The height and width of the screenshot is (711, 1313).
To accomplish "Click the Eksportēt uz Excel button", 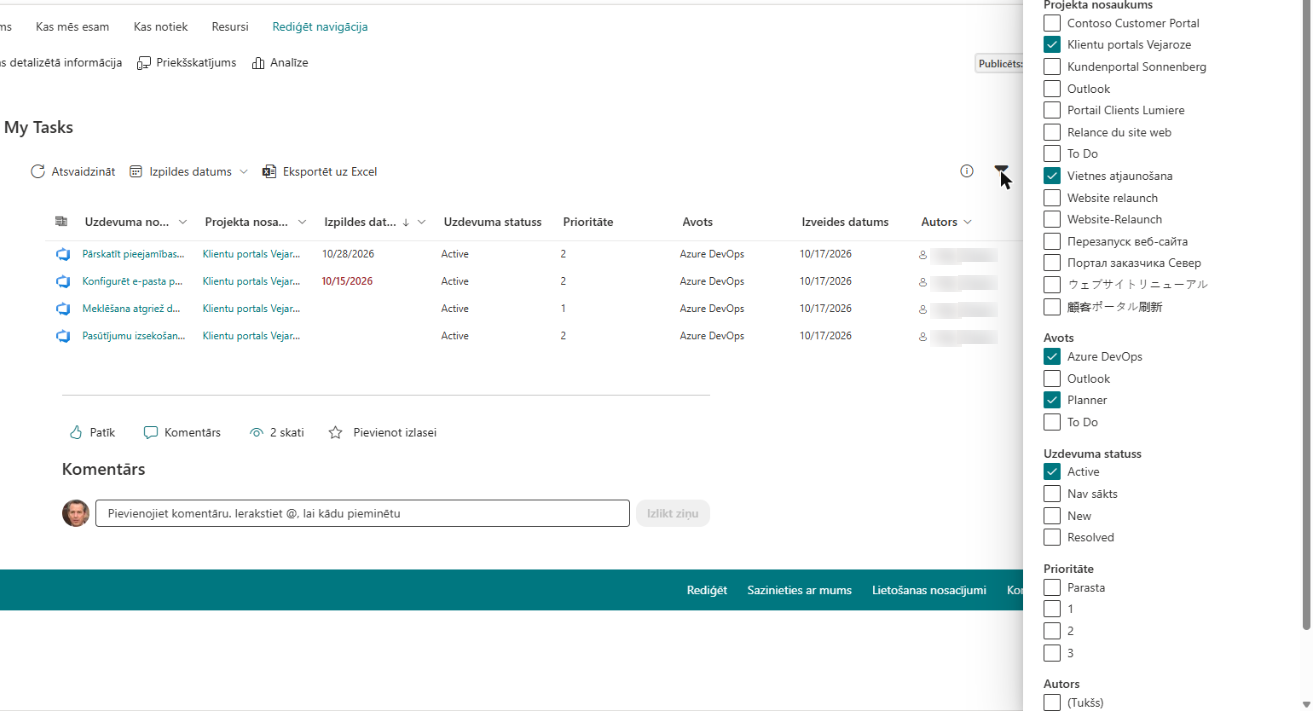I will pyautogui.click(x=320, y=172).
